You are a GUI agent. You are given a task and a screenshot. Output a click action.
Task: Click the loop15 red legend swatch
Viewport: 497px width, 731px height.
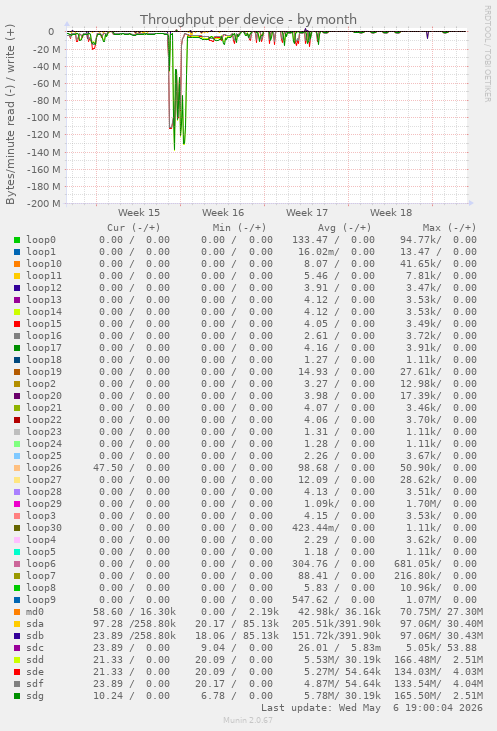[17, 324]
